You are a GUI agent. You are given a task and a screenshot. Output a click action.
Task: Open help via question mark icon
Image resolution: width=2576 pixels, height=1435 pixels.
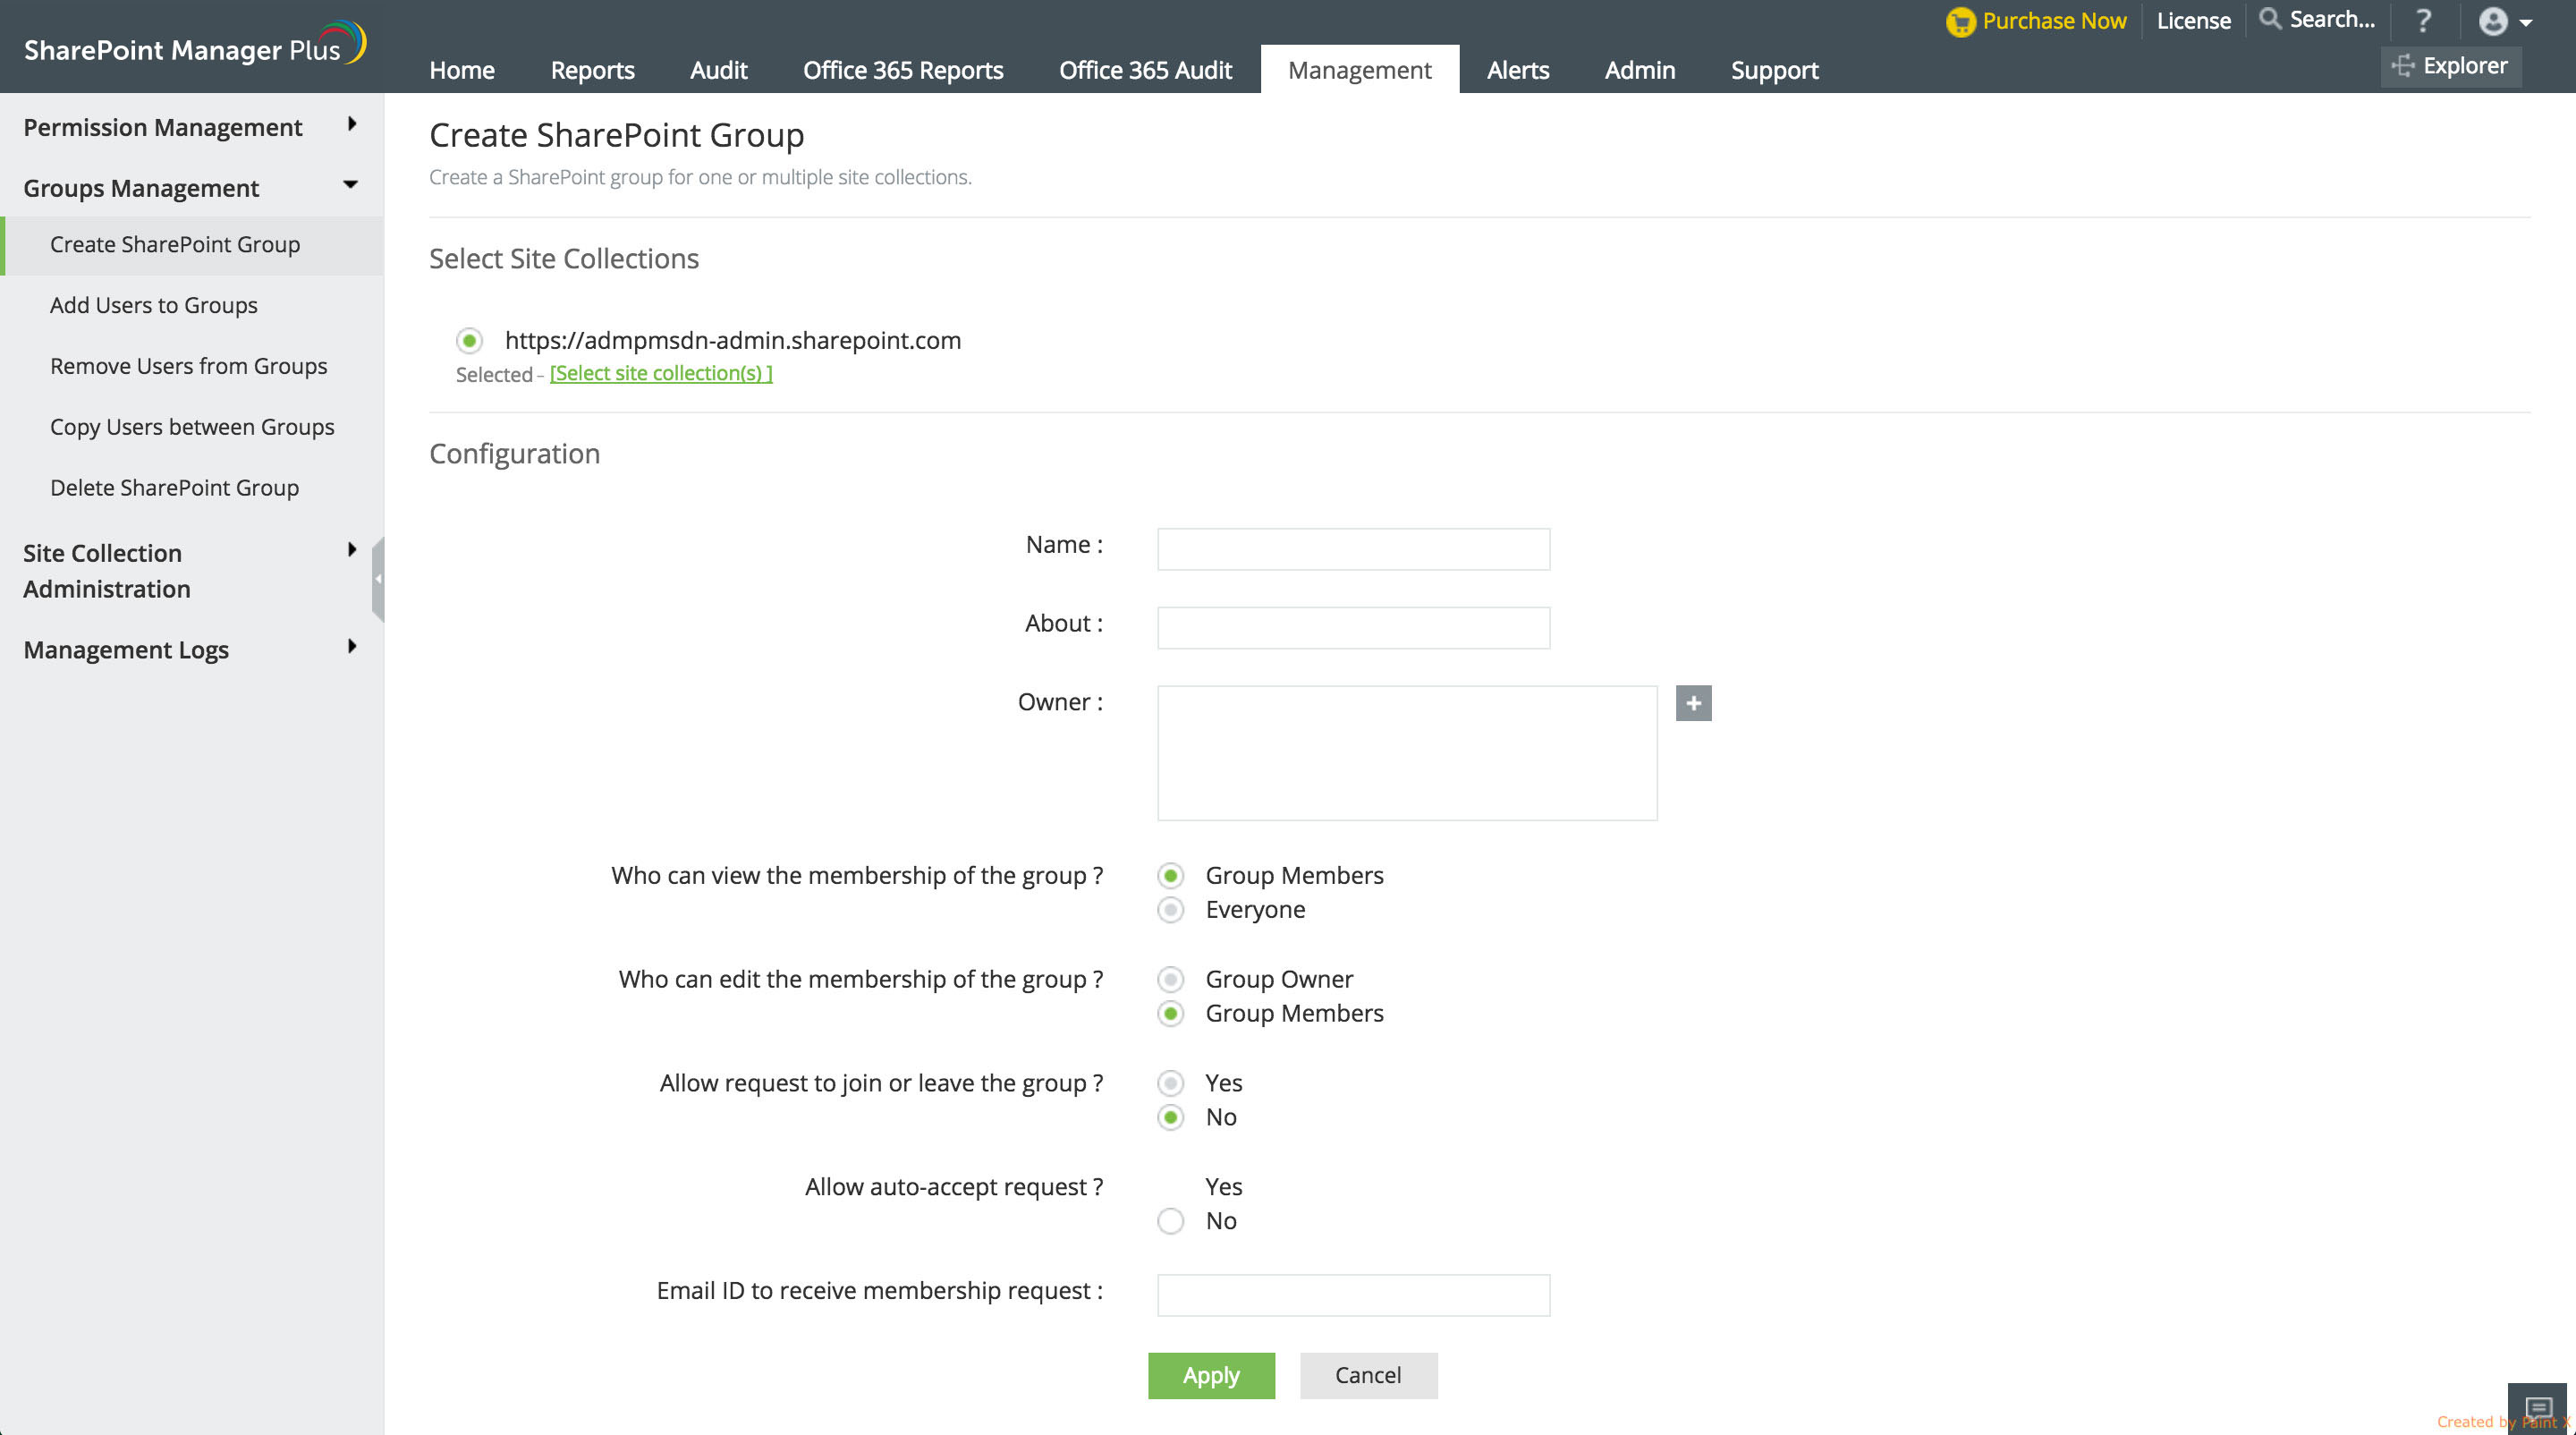pos(2423,20)
